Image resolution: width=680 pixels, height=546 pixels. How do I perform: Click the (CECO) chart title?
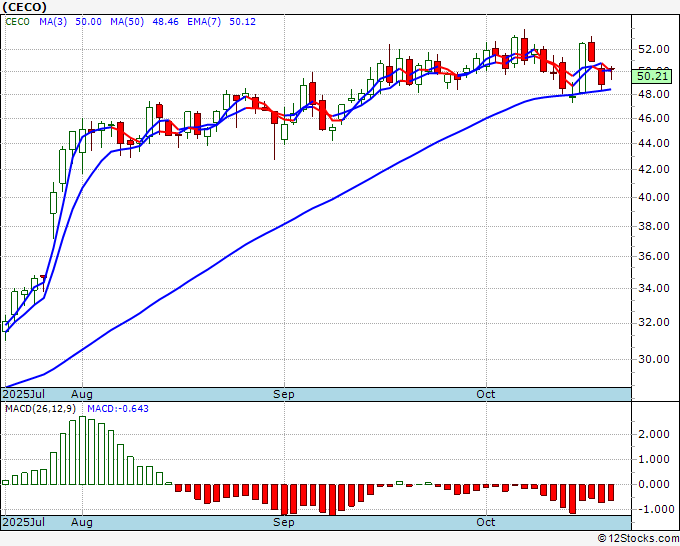coord(24,7)
